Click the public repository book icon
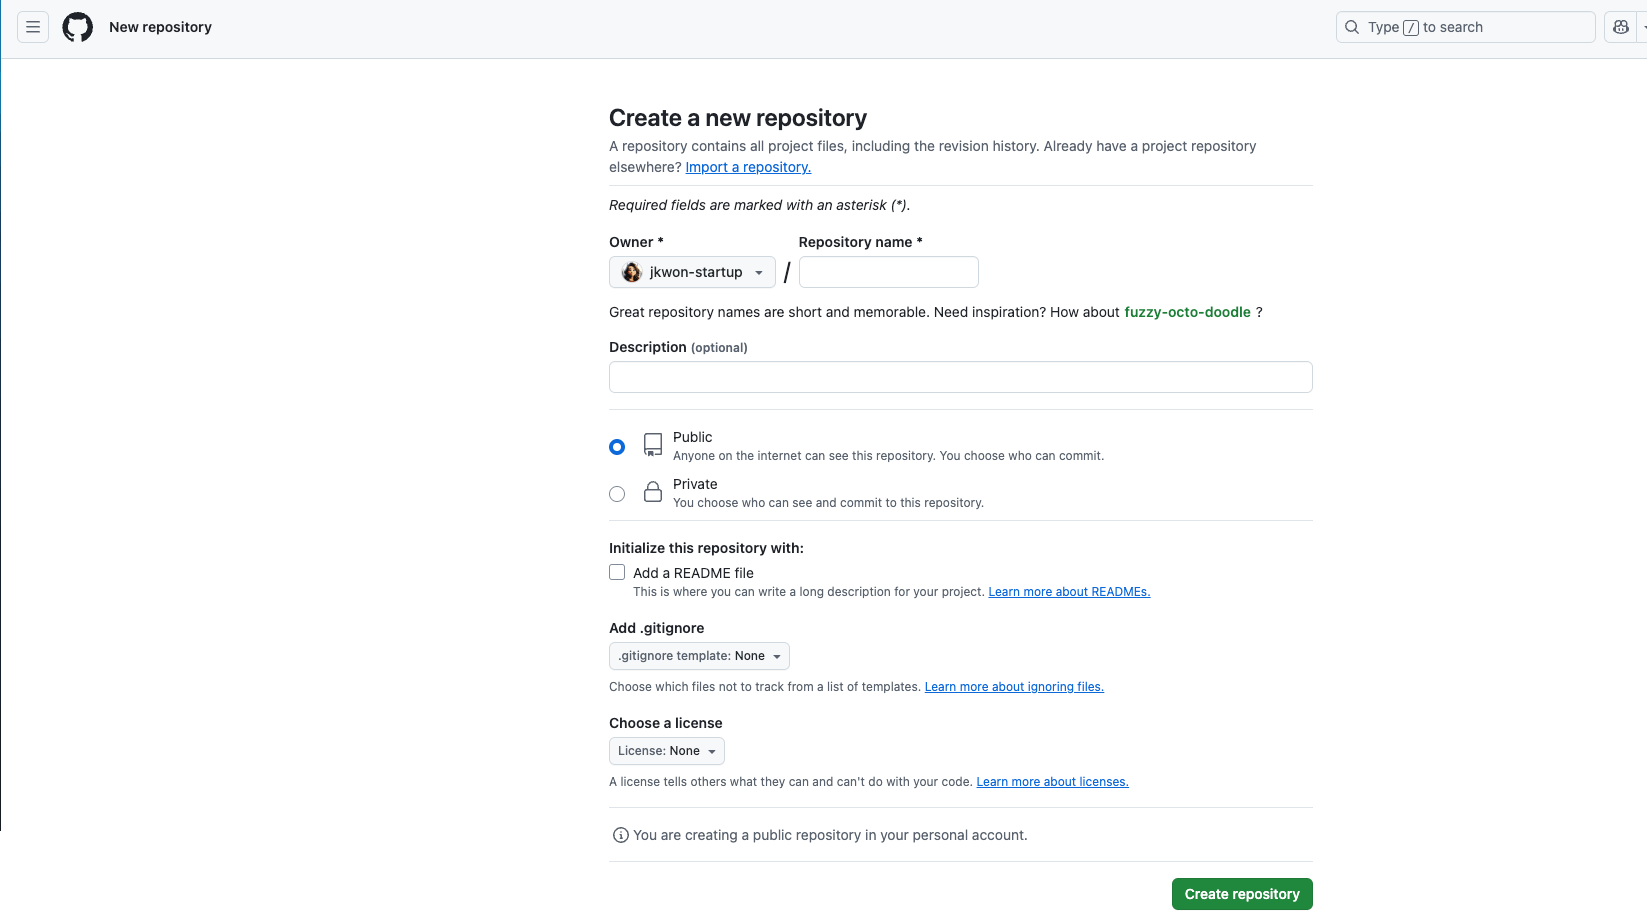The height and width of the screenshot is (915, 1647). click(653, 445)
